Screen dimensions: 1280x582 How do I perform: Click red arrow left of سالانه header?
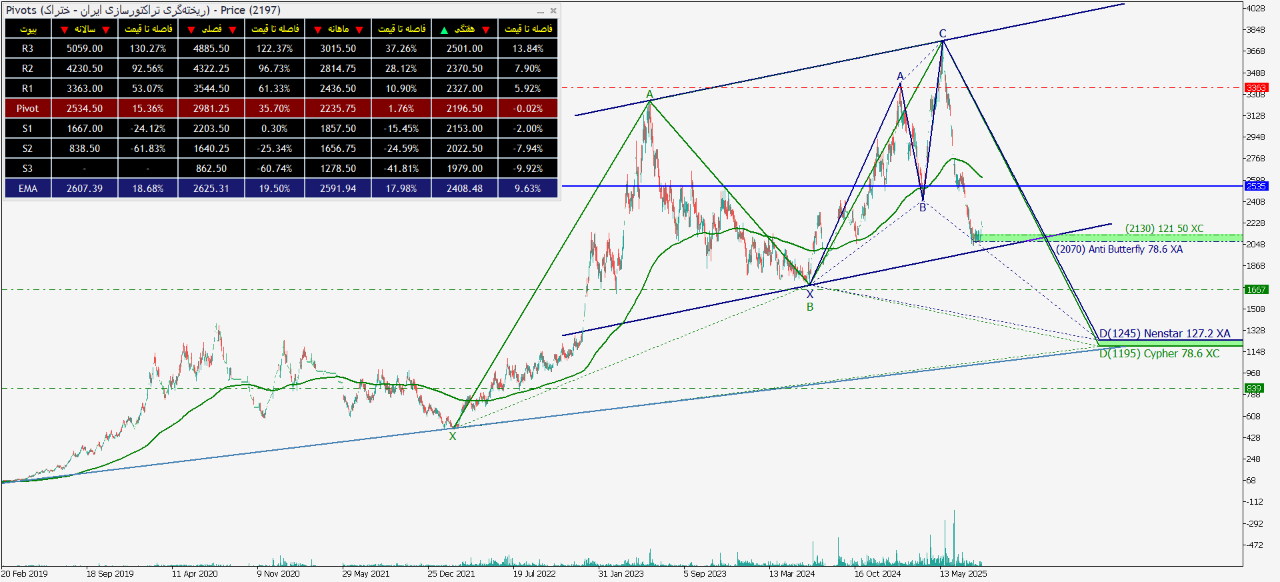pyautogui.click(x=65, y=29)
